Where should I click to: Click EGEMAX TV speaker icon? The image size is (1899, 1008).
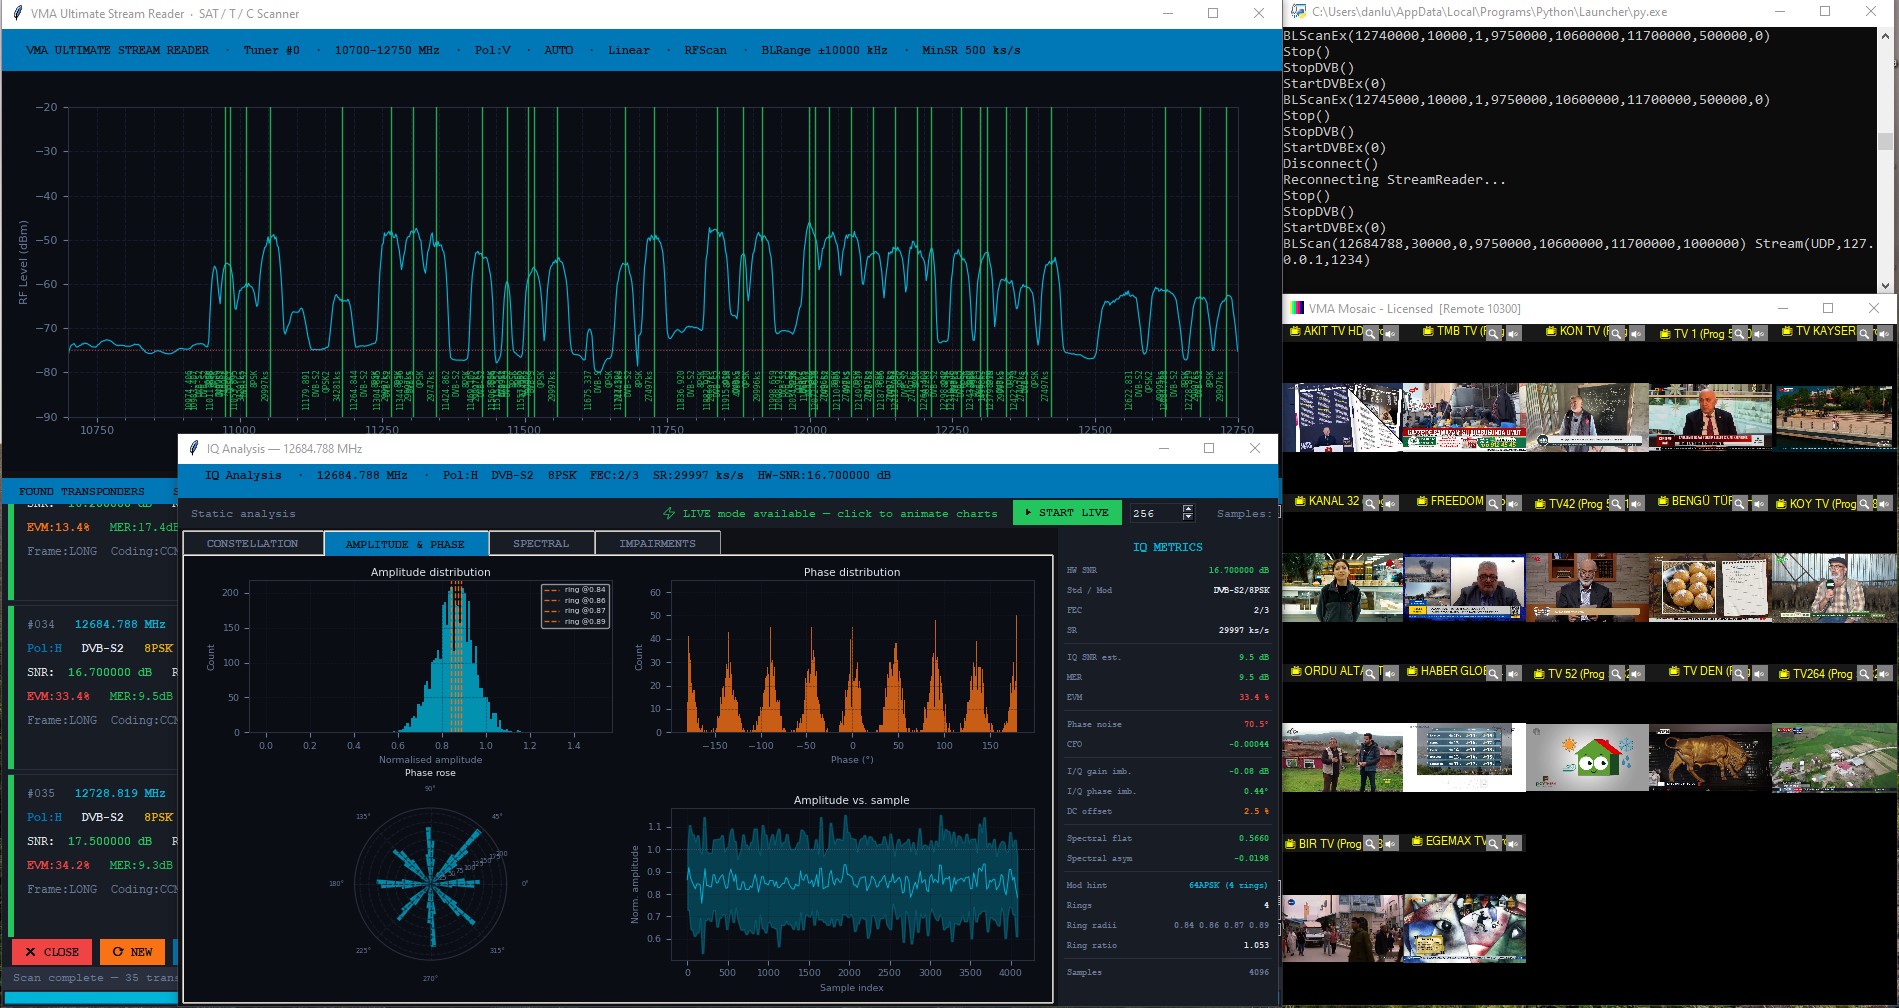1513,843
